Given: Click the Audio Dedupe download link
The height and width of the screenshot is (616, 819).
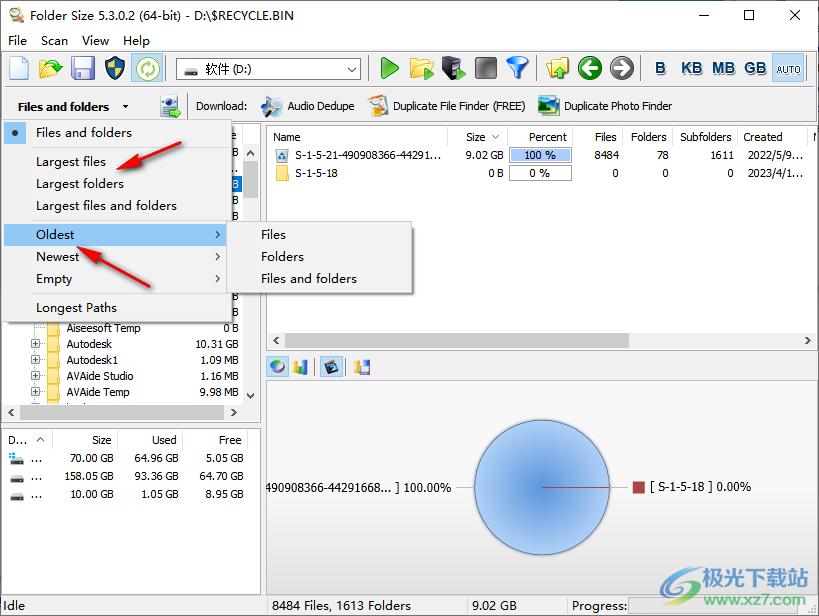Looking at the screenshot, I should coord(310,106).
